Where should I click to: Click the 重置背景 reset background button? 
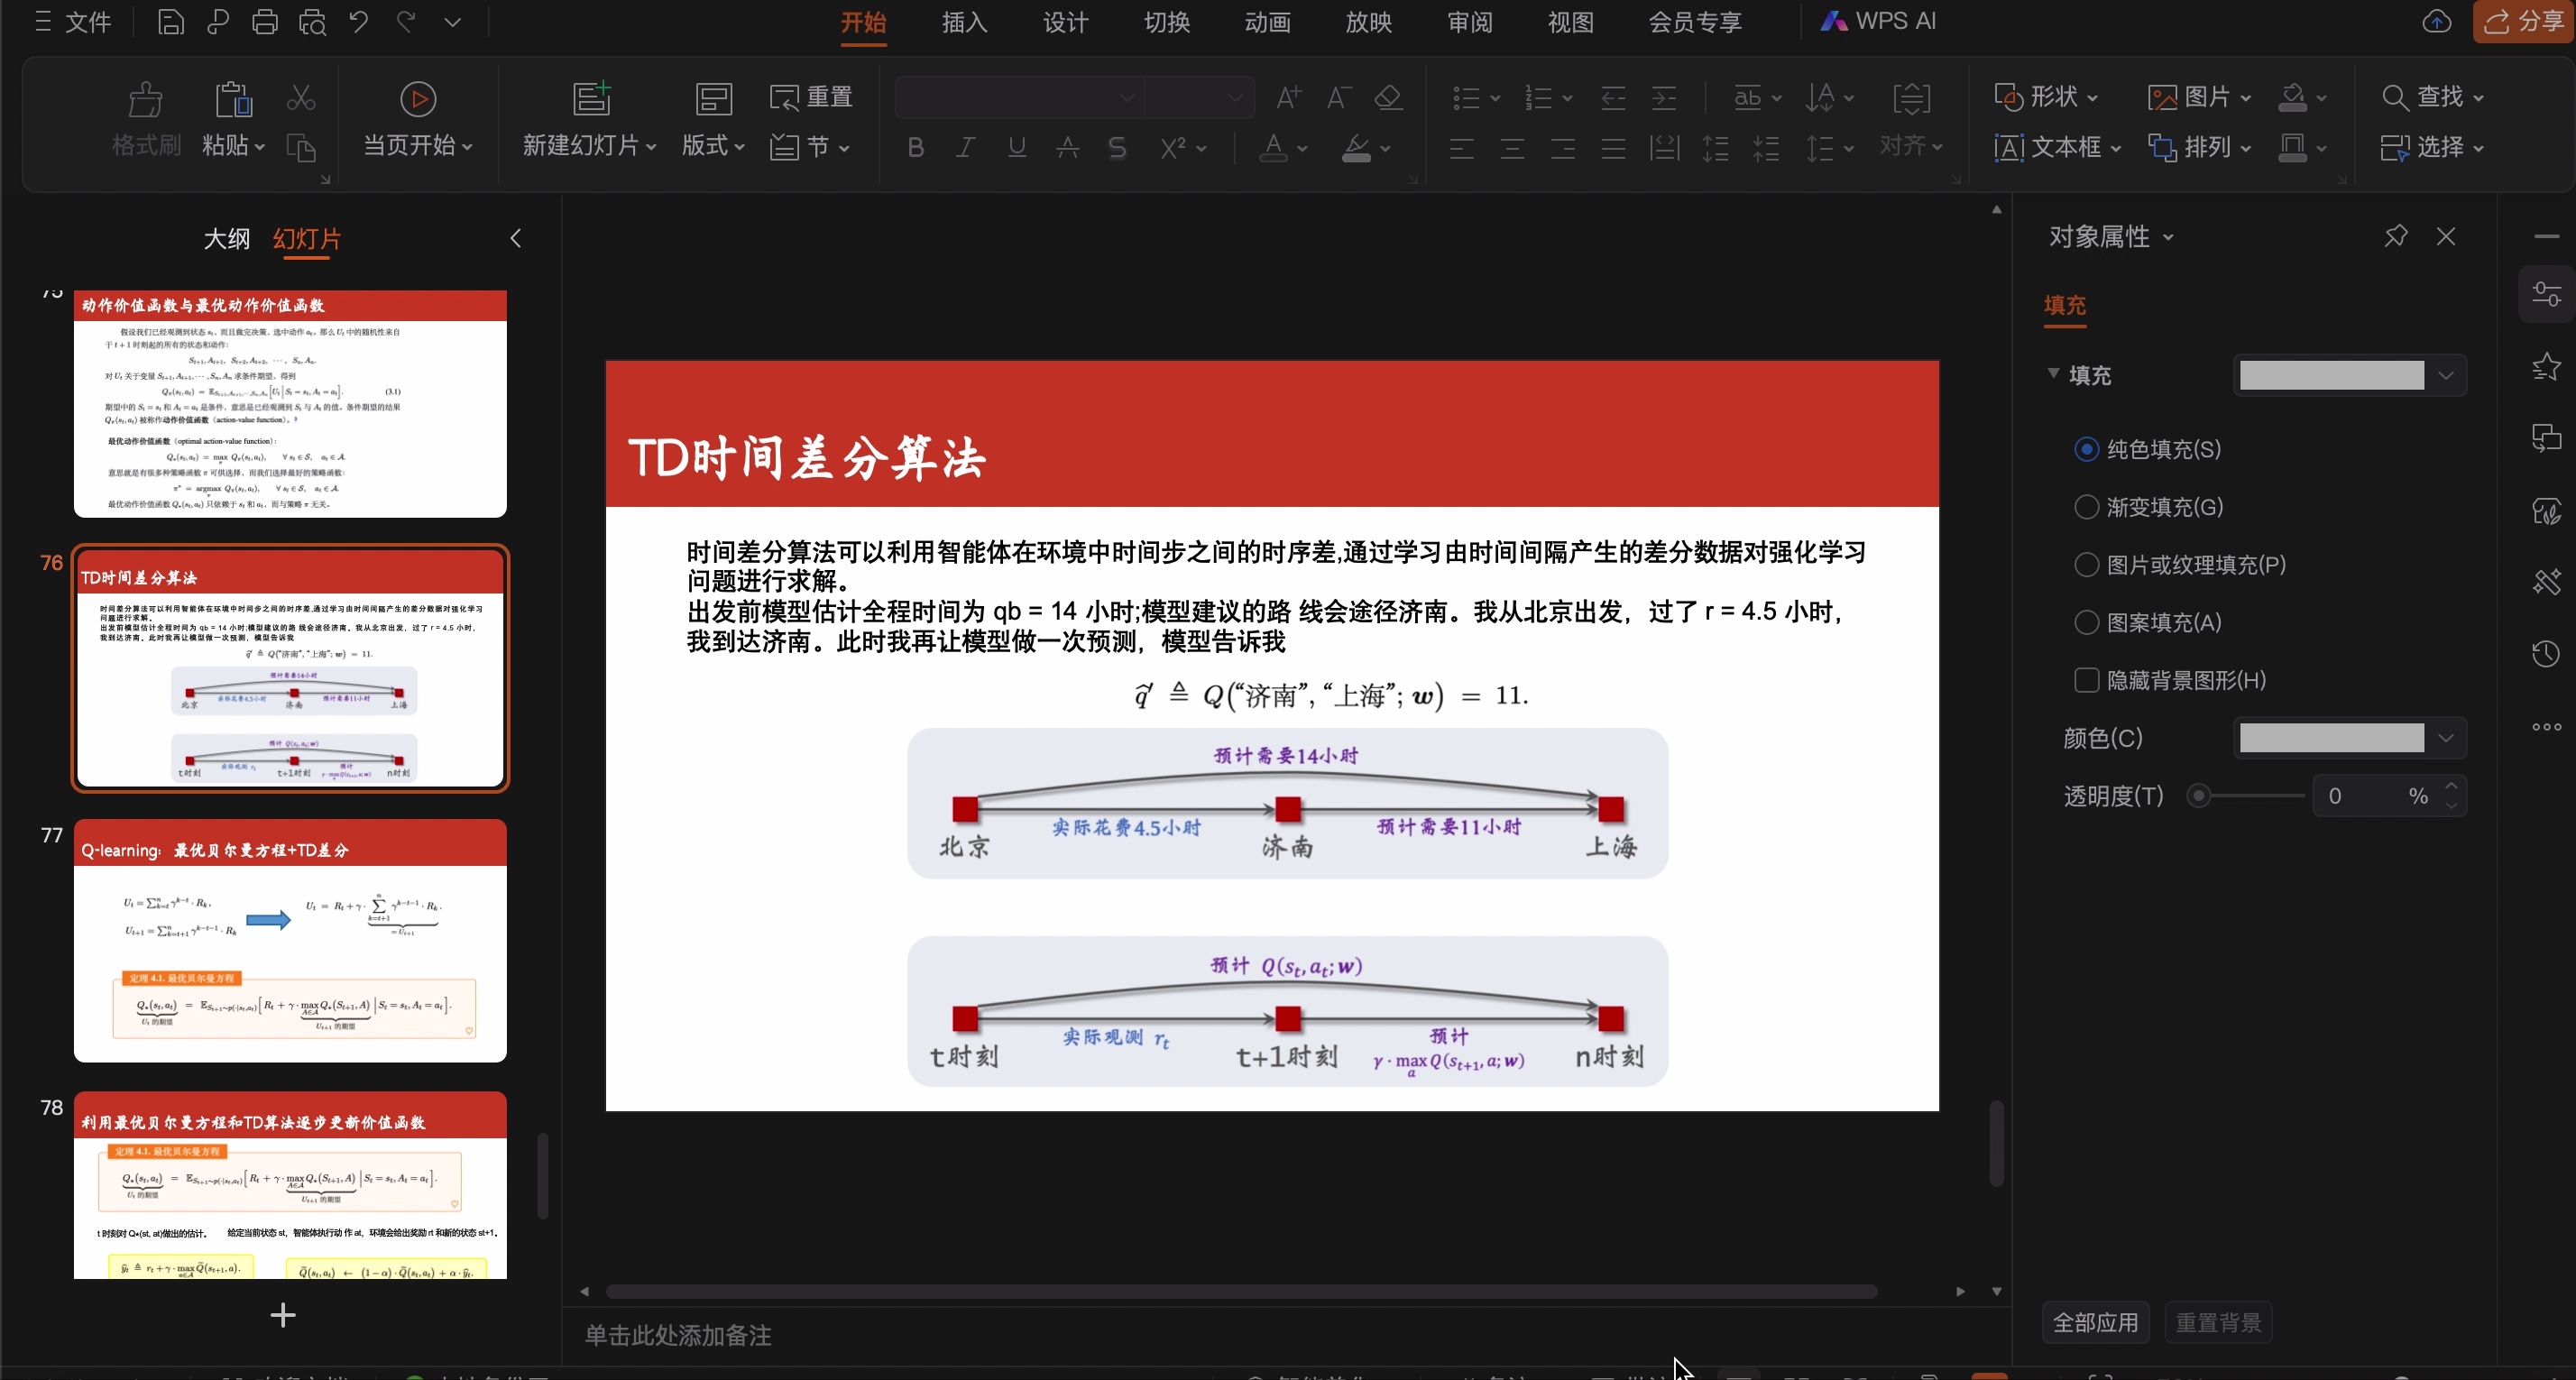pyautogui.click(x=2219, y=1321)
